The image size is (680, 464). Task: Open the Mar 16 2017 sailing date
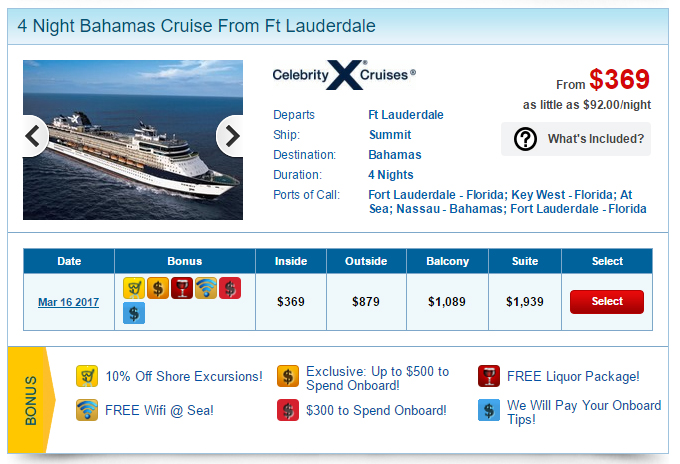(69, 302)
